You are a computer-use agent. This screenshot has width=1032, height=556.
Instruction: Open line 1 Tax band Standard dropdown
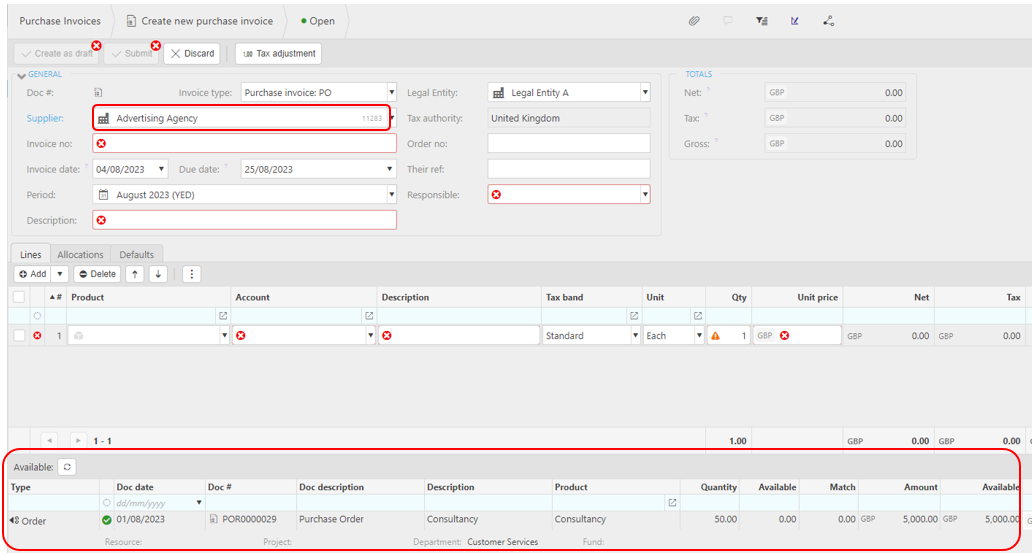635,336
